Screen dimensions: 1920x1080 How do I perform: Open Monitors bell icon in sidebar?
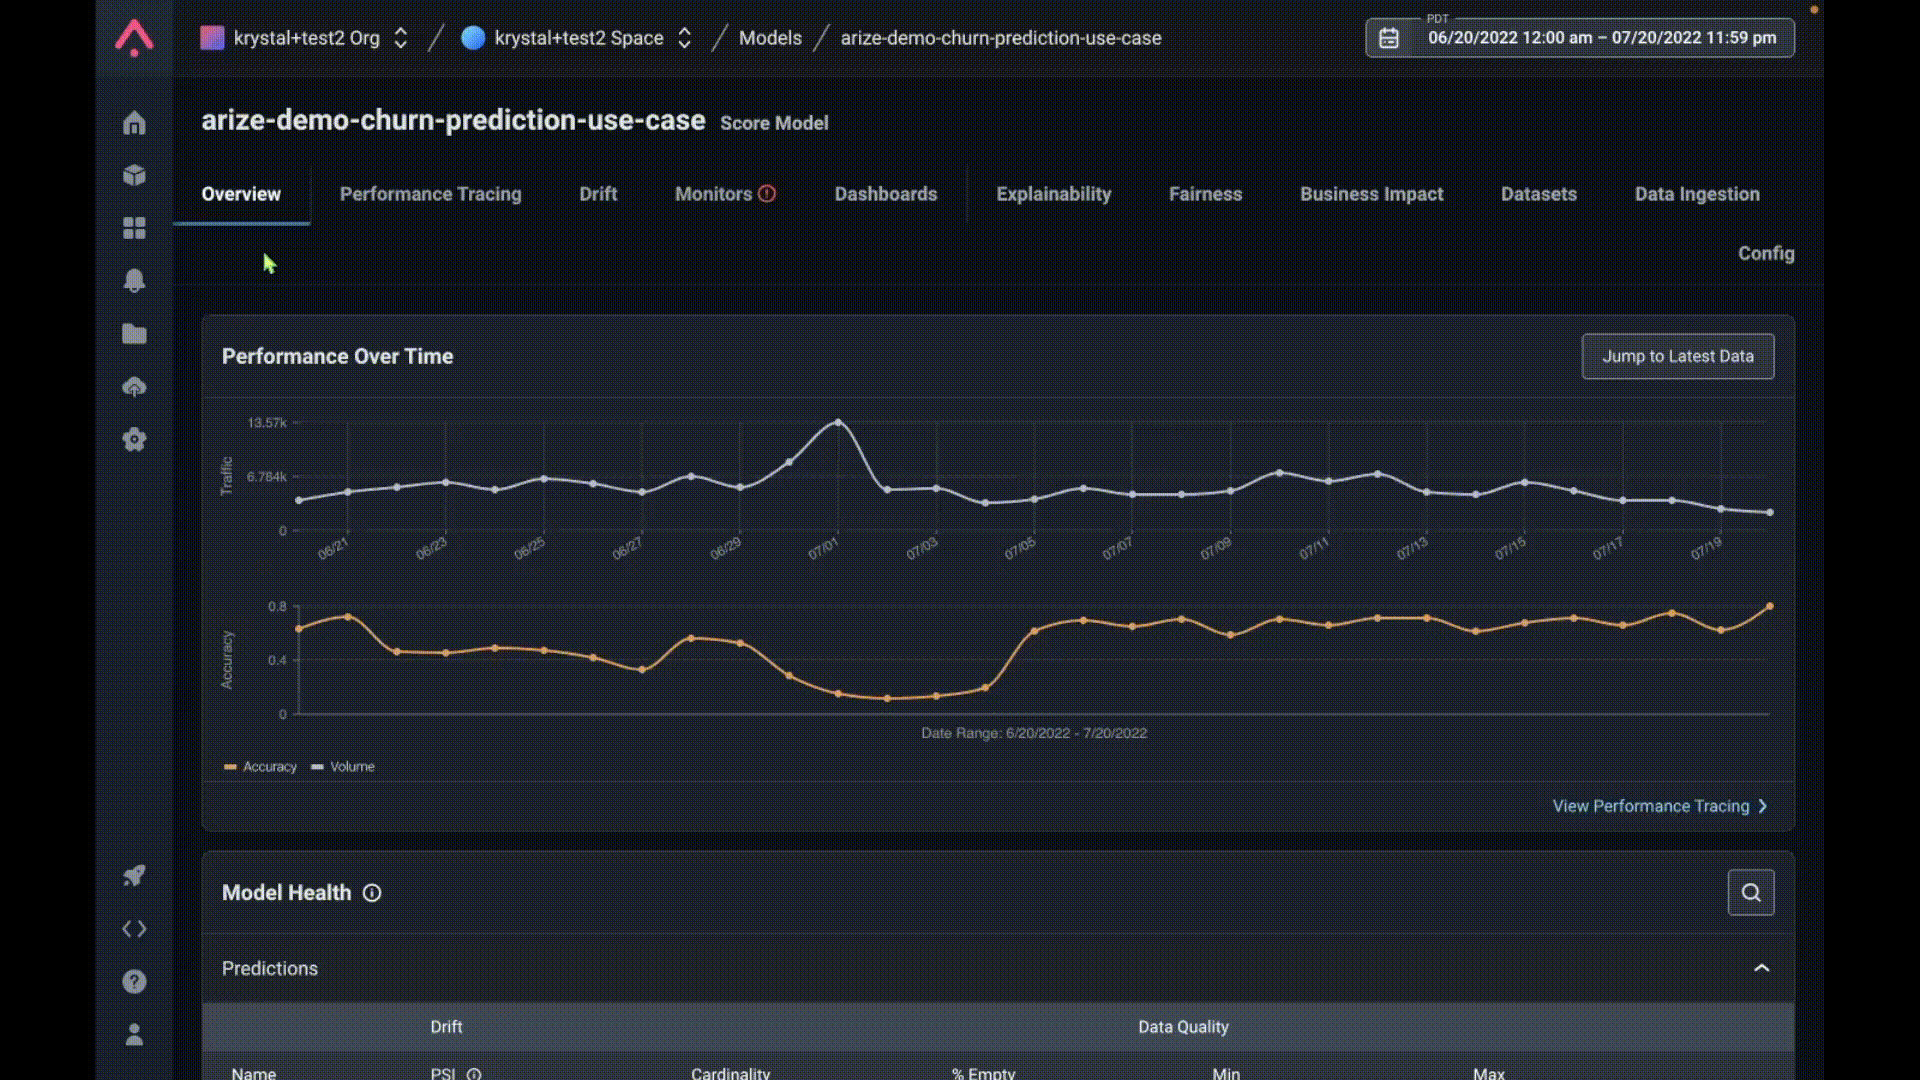click(x=134, y=281)
